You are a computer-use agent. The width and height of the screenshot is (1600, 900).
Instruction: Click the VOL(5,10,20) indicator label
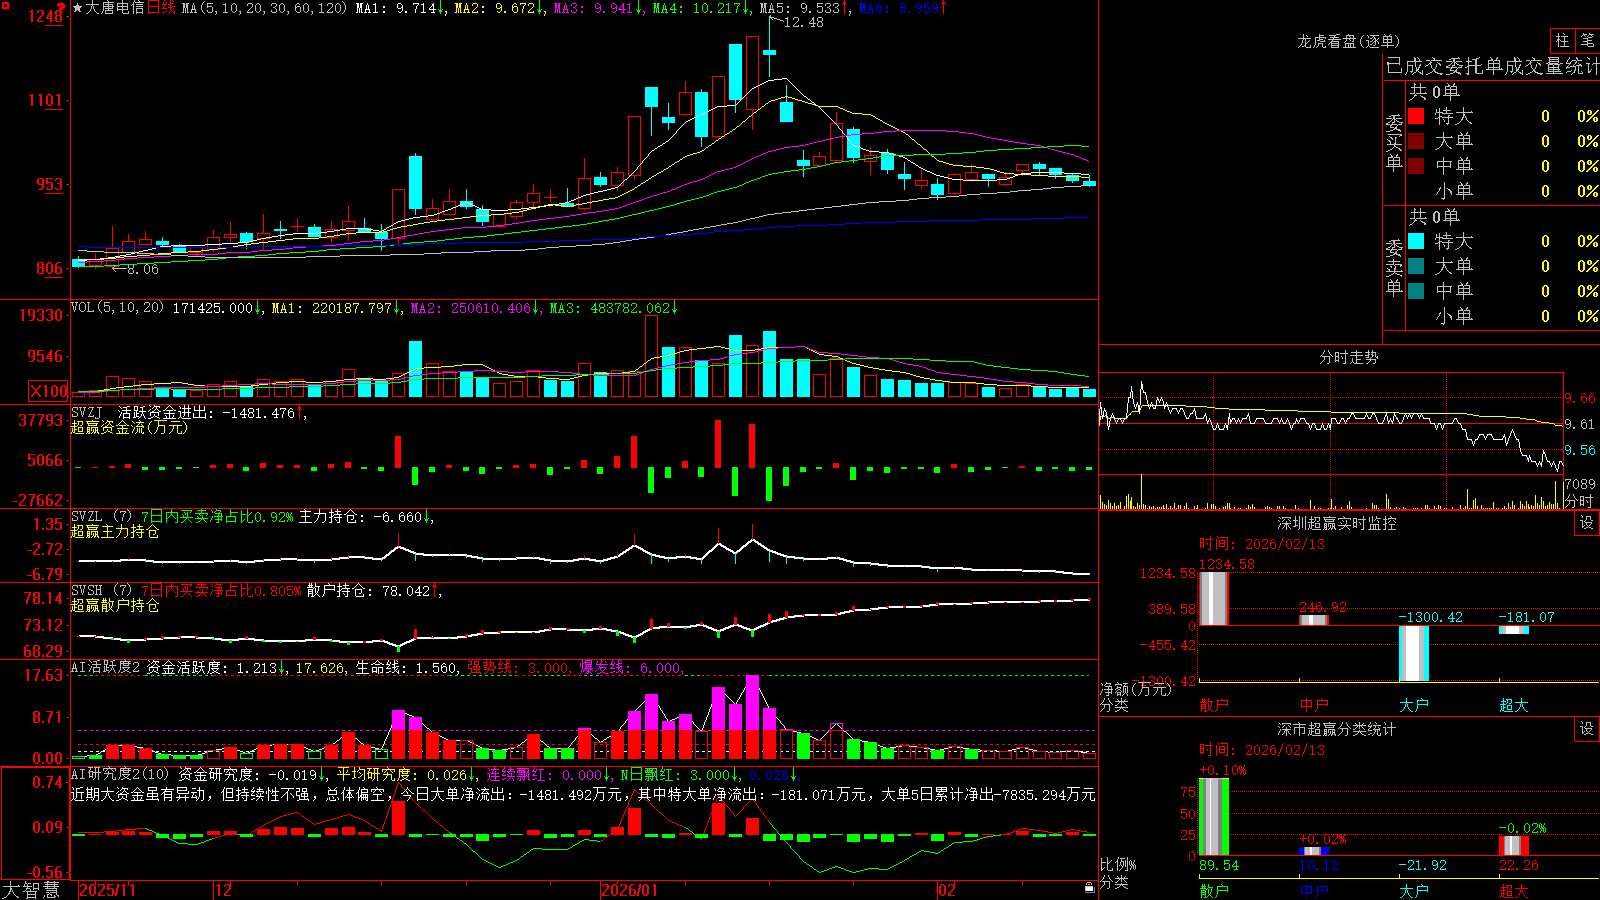117,308
